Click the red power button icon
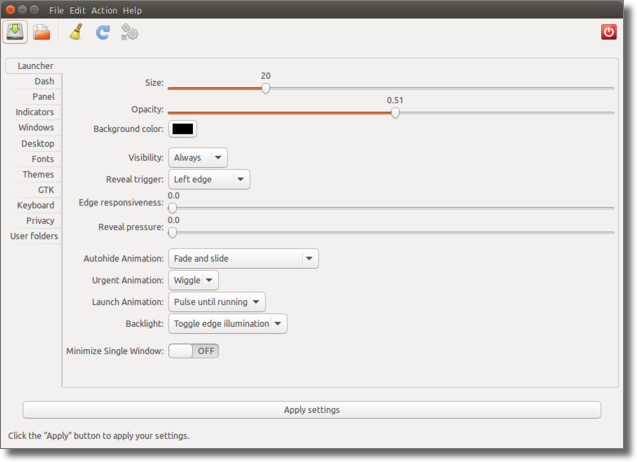This screenshot has width=637, height=462. click(x=609, y=32)
